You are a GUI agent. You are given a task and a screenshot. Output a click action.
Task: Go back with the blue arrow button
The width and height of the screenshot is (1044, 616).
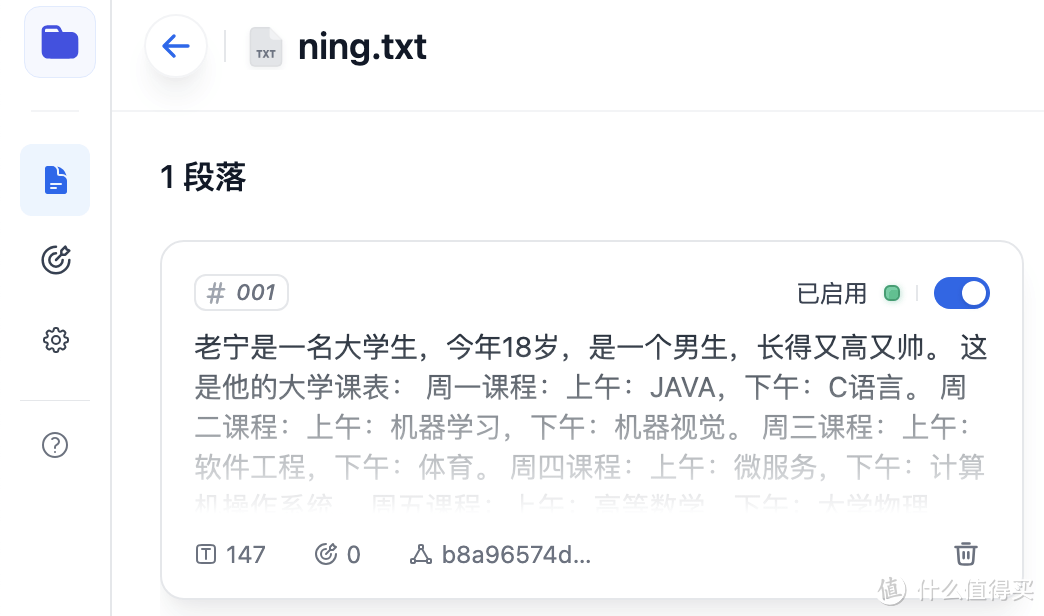click(x=176, y=46)
